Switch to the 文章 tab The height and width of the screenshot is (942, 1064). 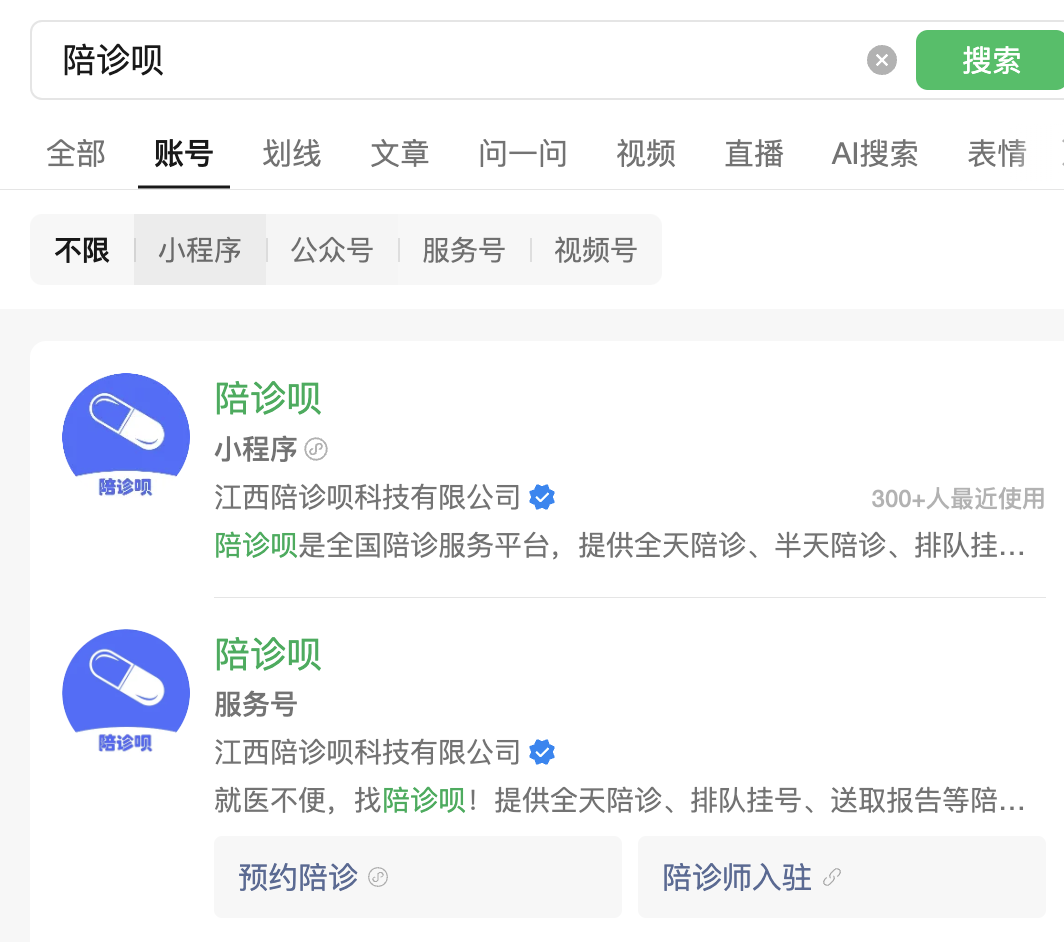click(400, 153)
